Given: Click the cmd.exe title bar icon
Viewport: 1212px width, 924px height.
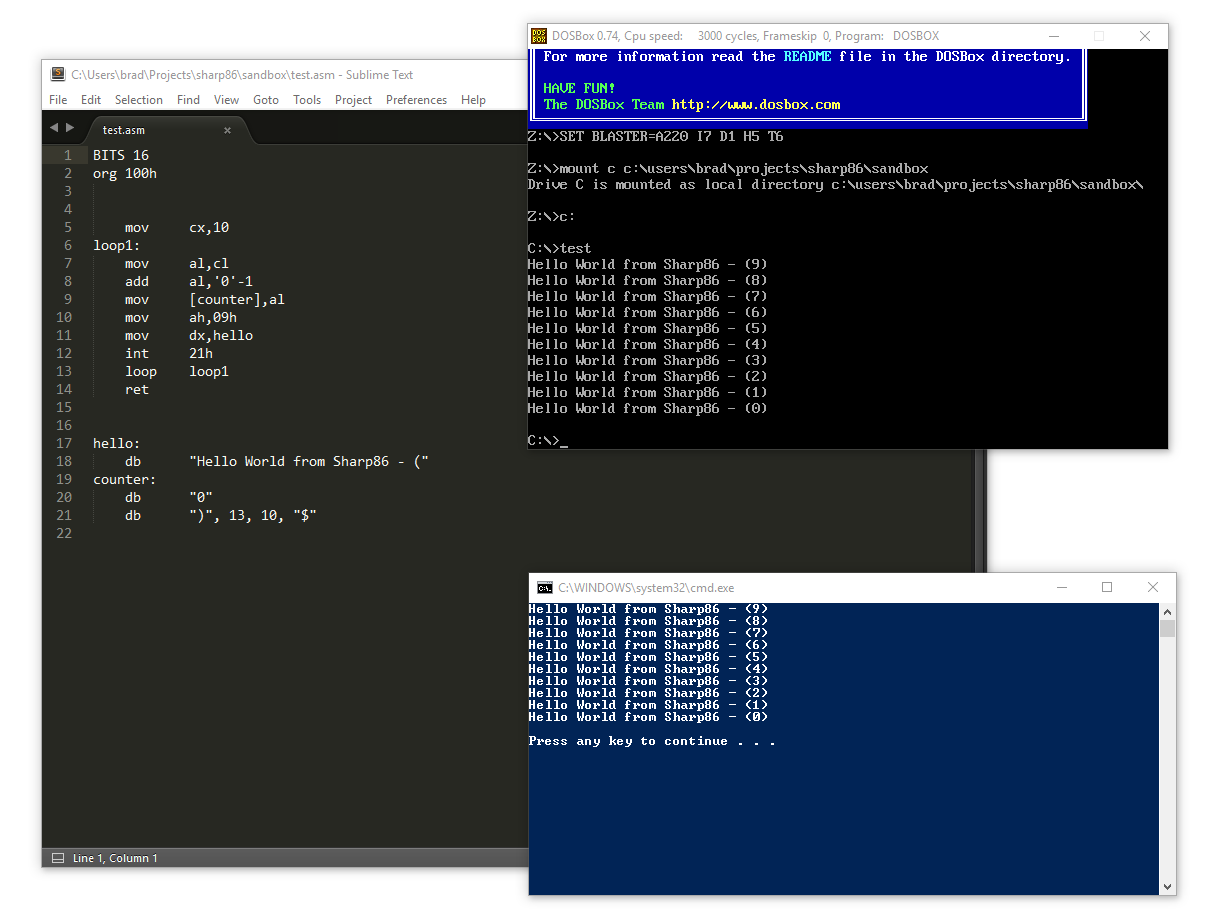Looking at the screenshot, I should point(544,588).
